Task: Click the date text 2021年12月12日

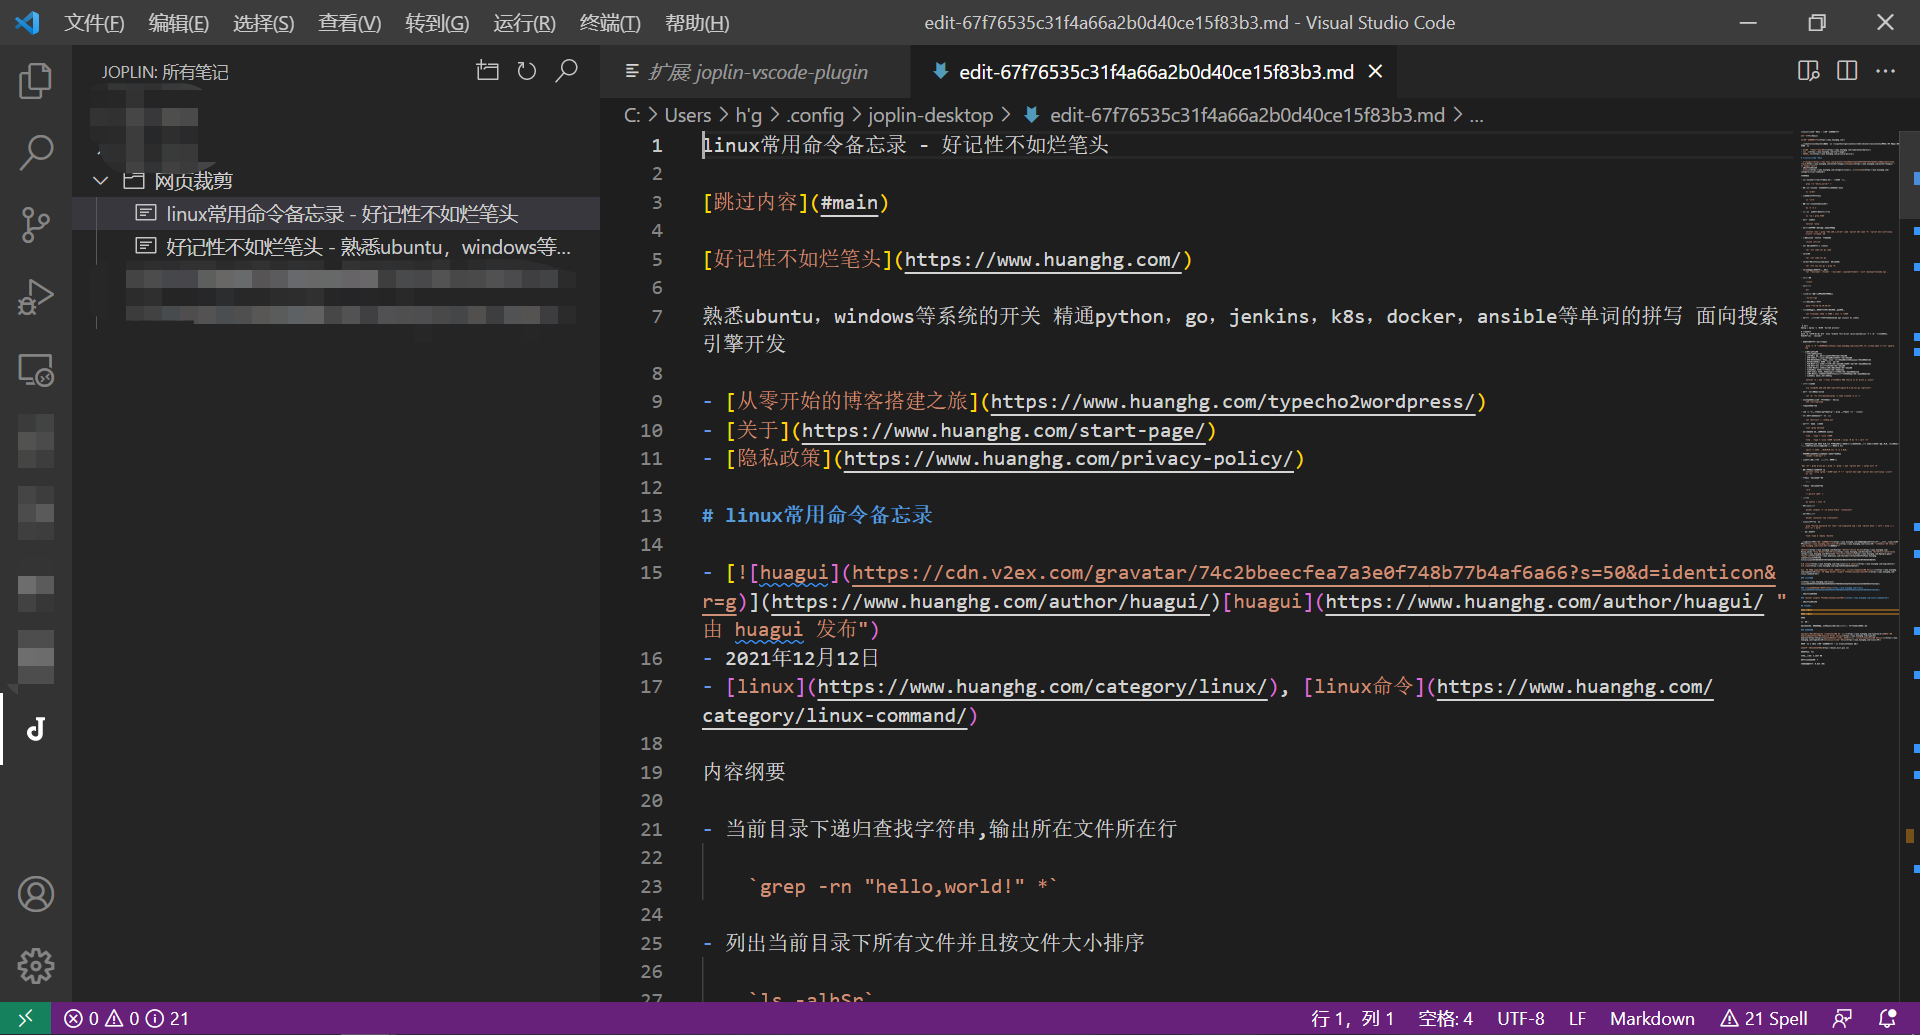Action: point(802,658)
